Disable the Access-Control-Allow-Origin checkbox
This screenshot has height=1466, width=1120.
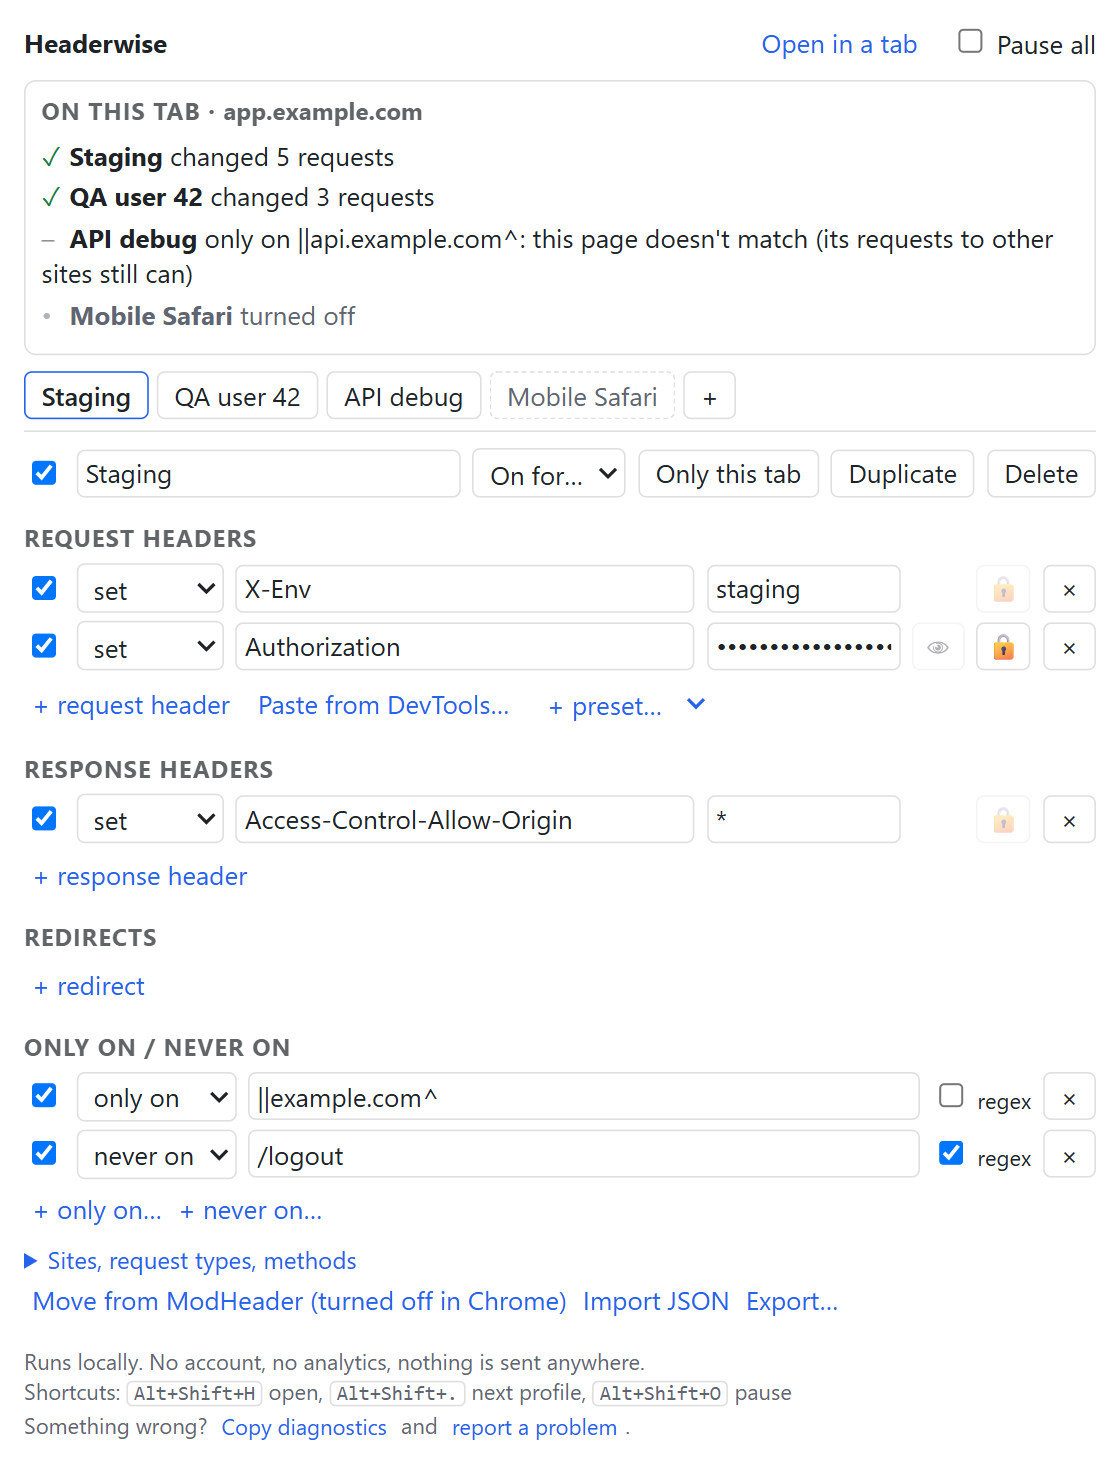44,818
